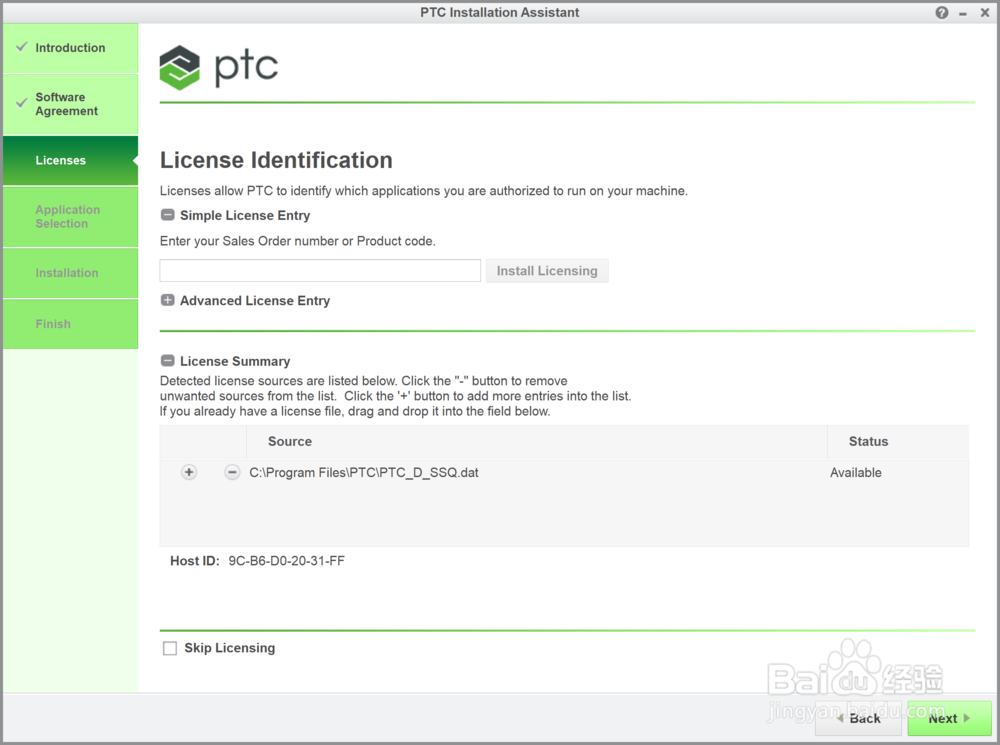Minimize the PTC Installation Assistant window
This screenshot has height=745, width=1000.
963,13
